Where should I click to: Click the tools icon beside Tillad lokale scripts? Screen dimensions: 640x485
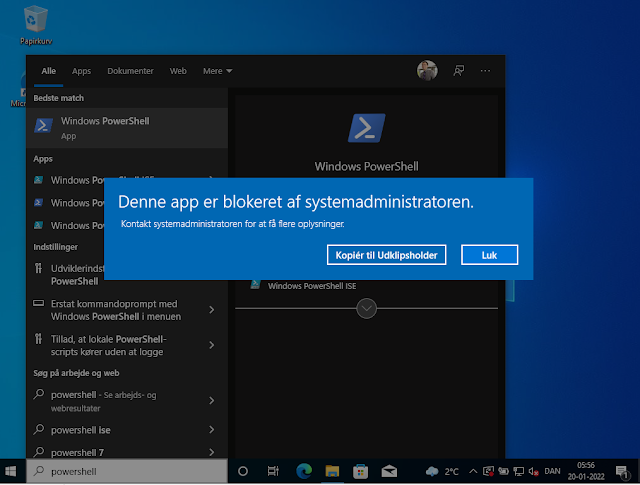38,339
